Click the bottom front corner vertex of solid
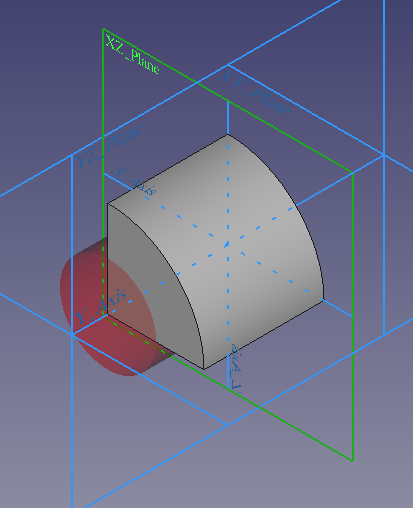The image size is (413, 508). tap(204, 369)
